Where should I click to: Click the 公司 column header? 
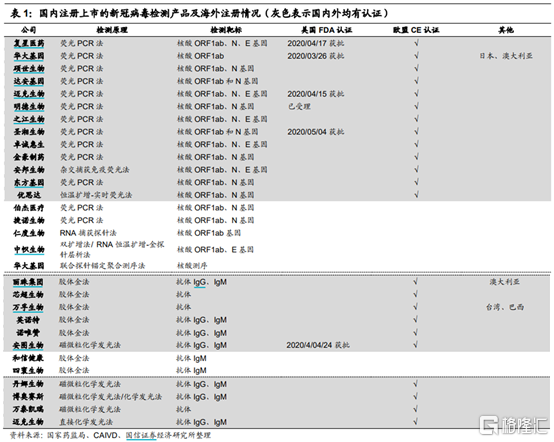(28, 30)
